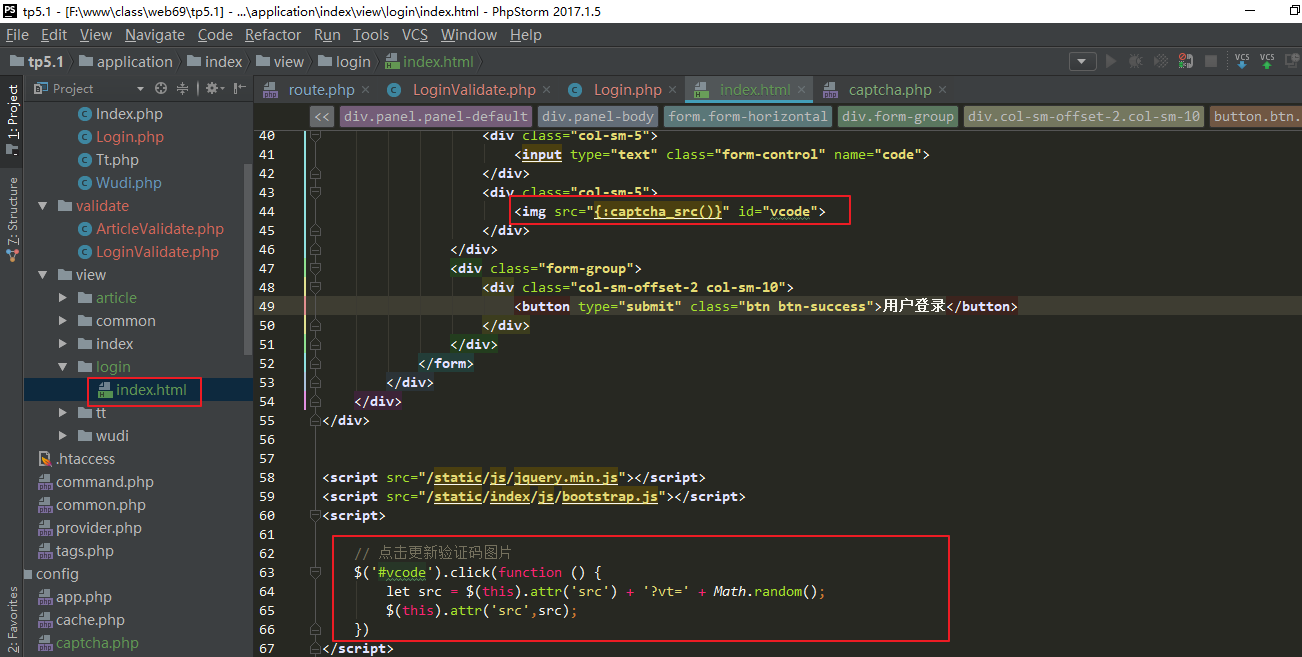The image size is (1302, 657).
Task: Toggle listening for PHP debug connections
Action: tap(1186, 61)
